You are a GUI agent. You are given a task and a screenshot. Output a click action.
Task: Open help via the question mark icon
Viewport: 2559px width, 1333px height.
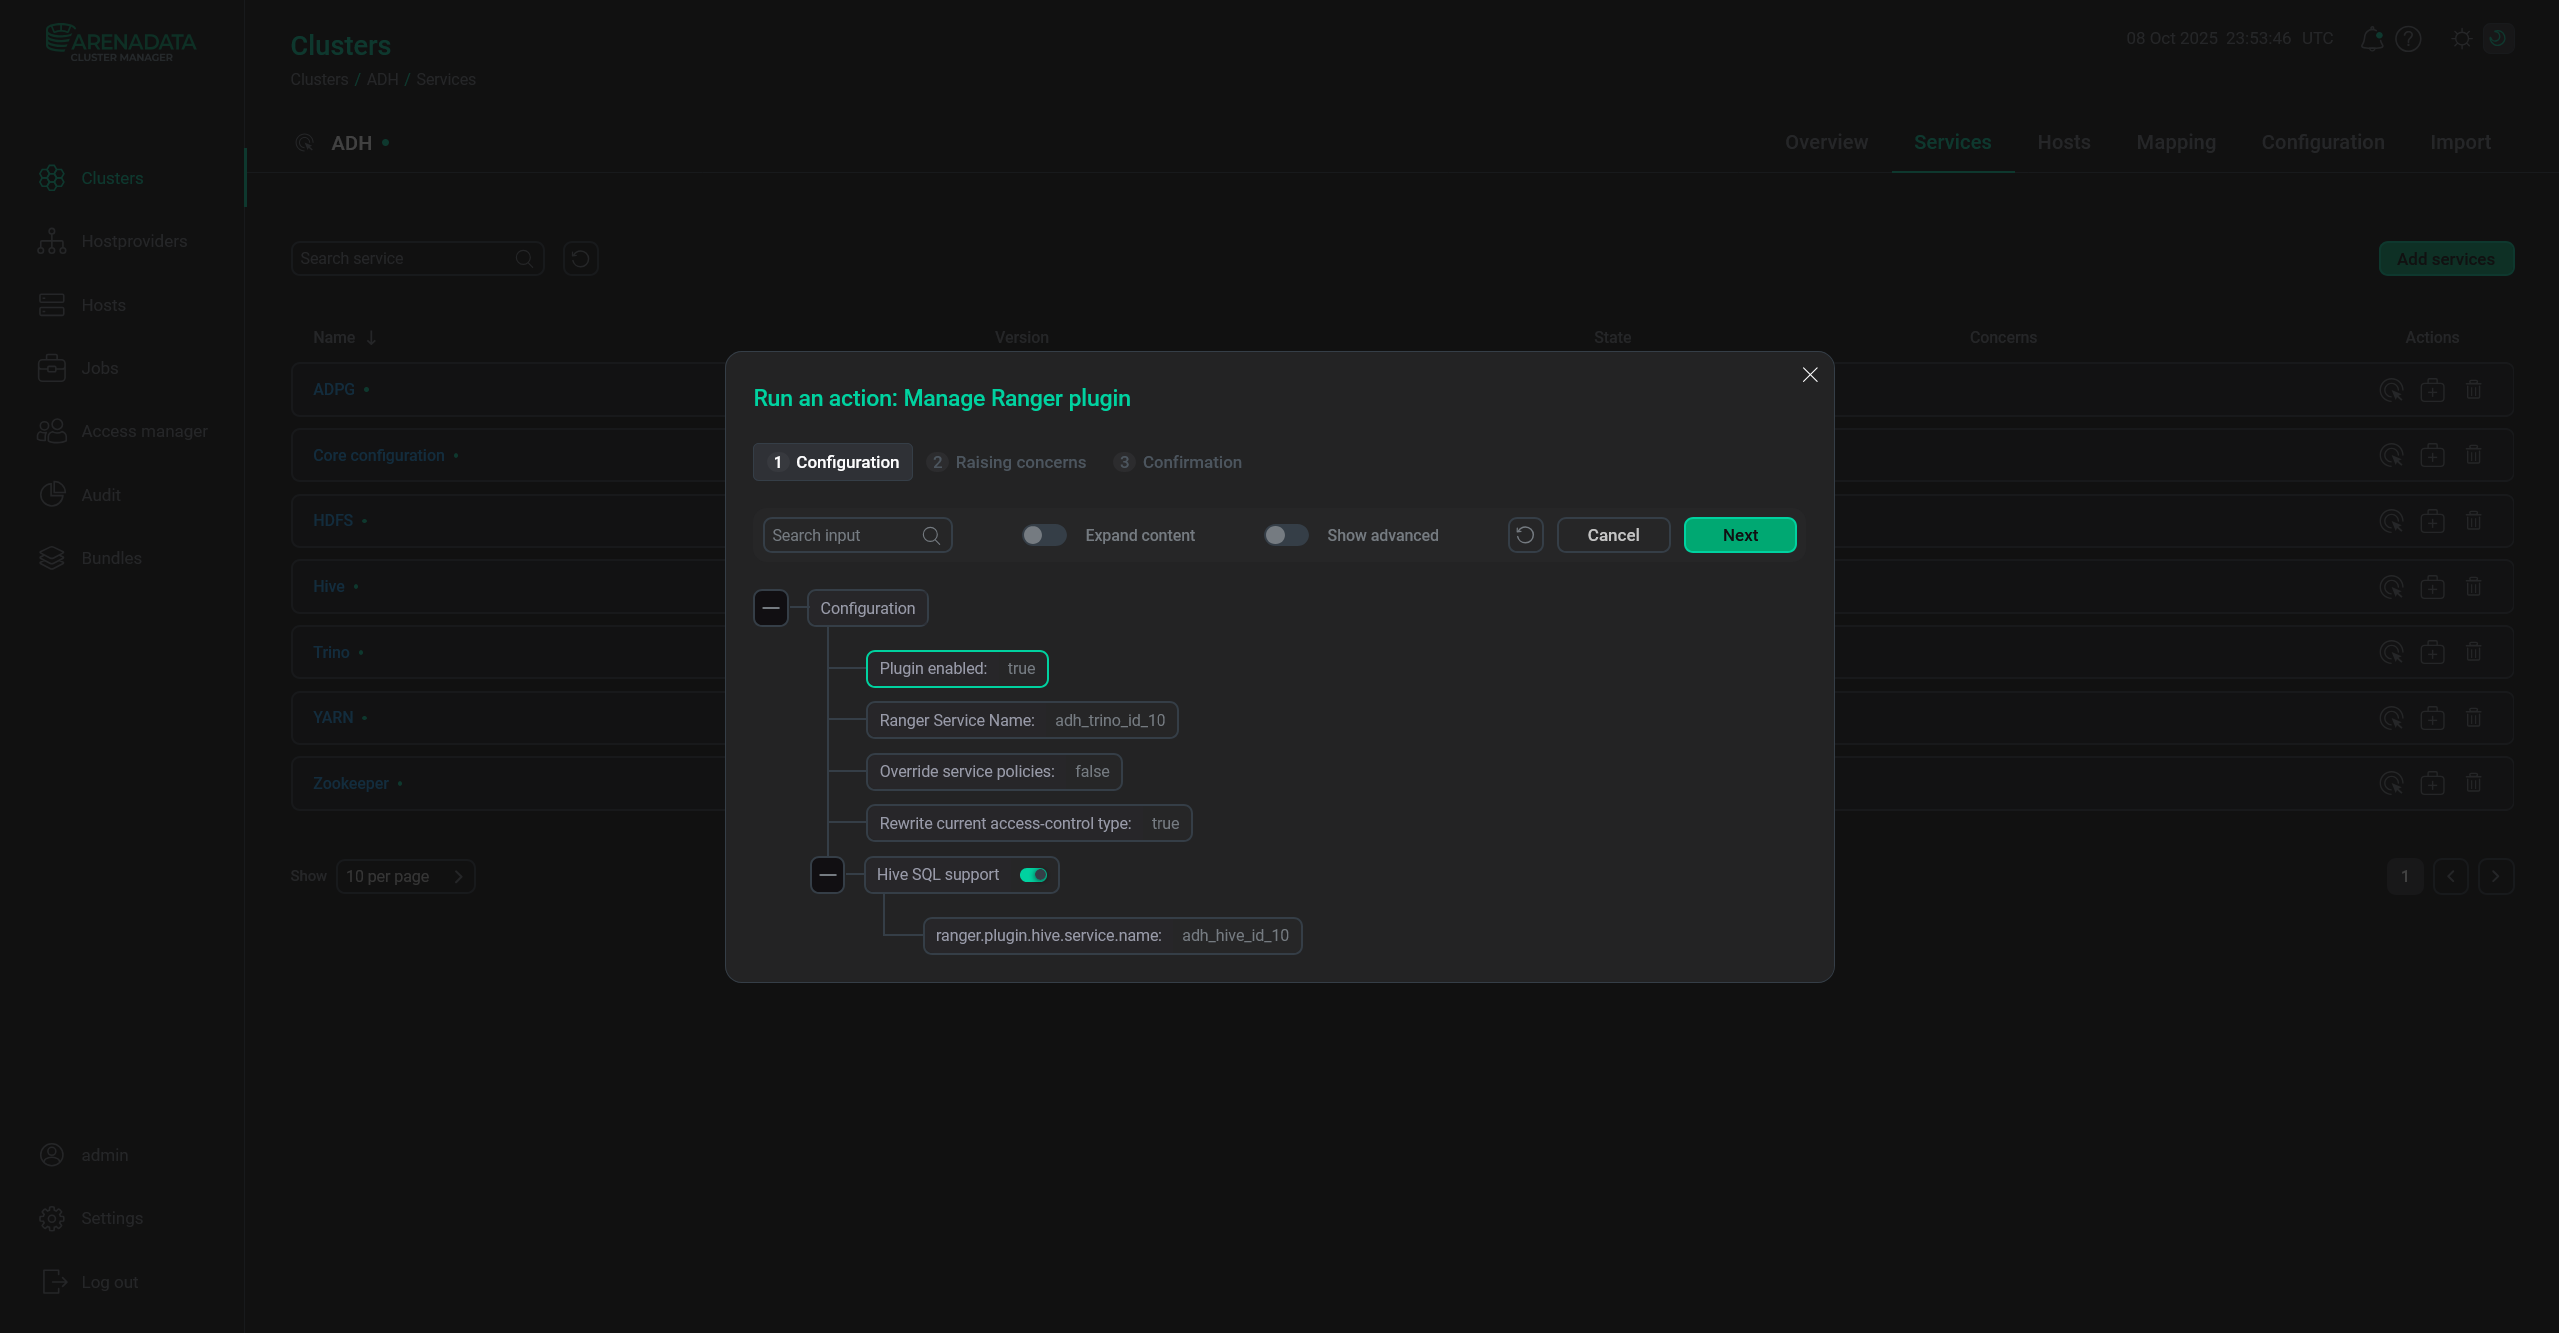click(2409, 39)
